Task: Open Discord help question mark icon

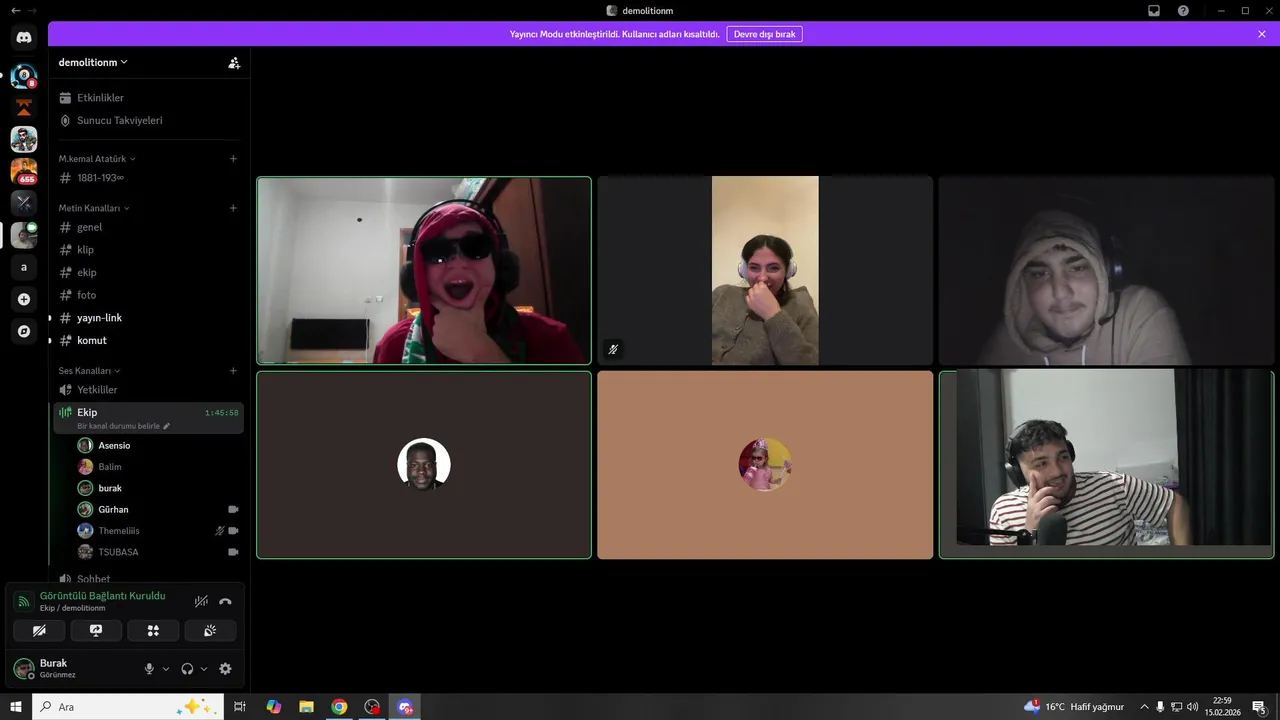Action: click(1183, 10)
